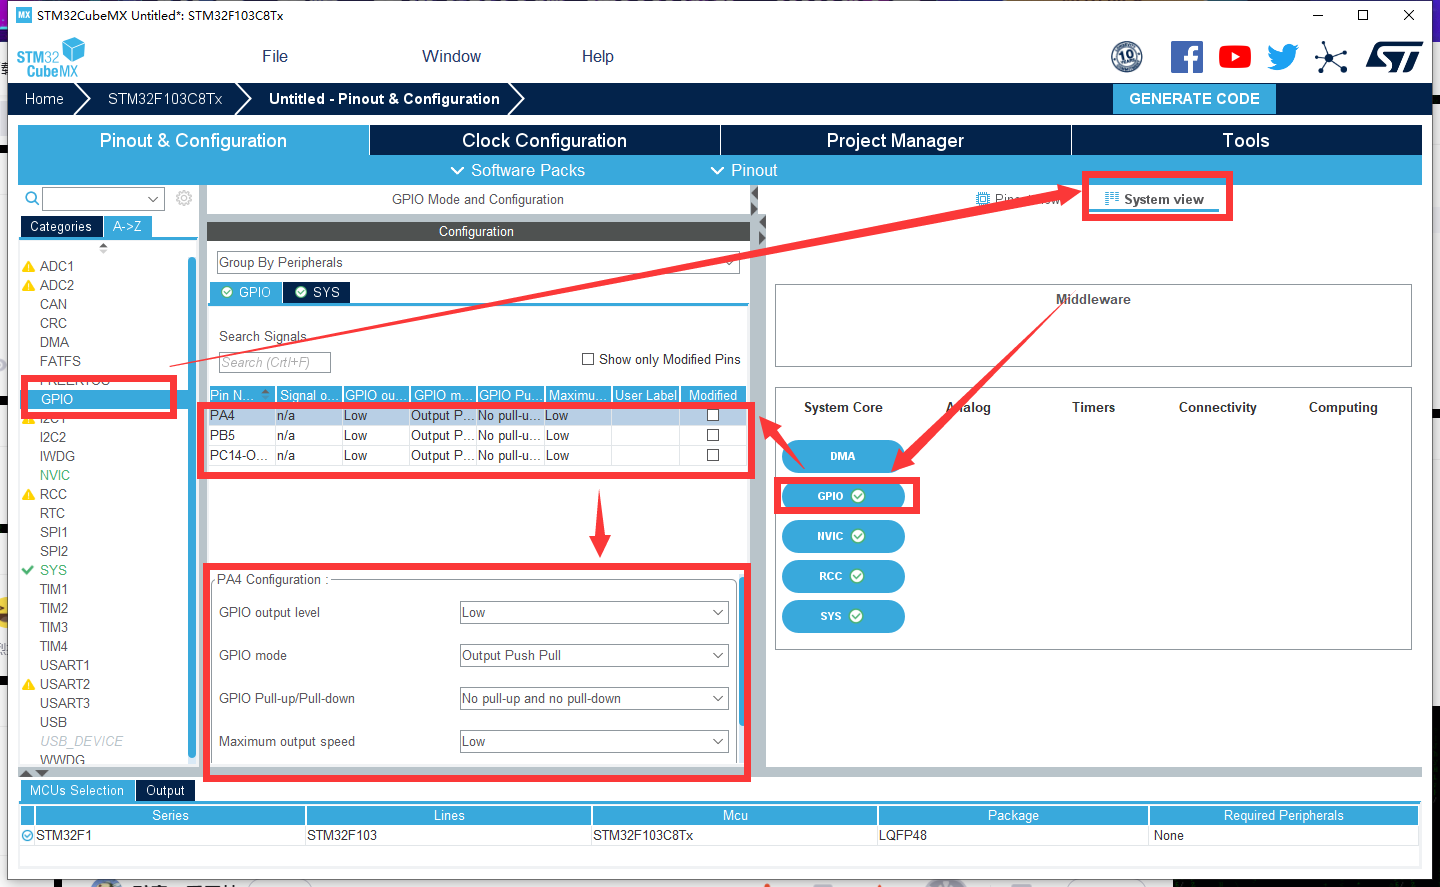
Task: Click the STM32CubeMX cube logo
Action: (51, 58)
